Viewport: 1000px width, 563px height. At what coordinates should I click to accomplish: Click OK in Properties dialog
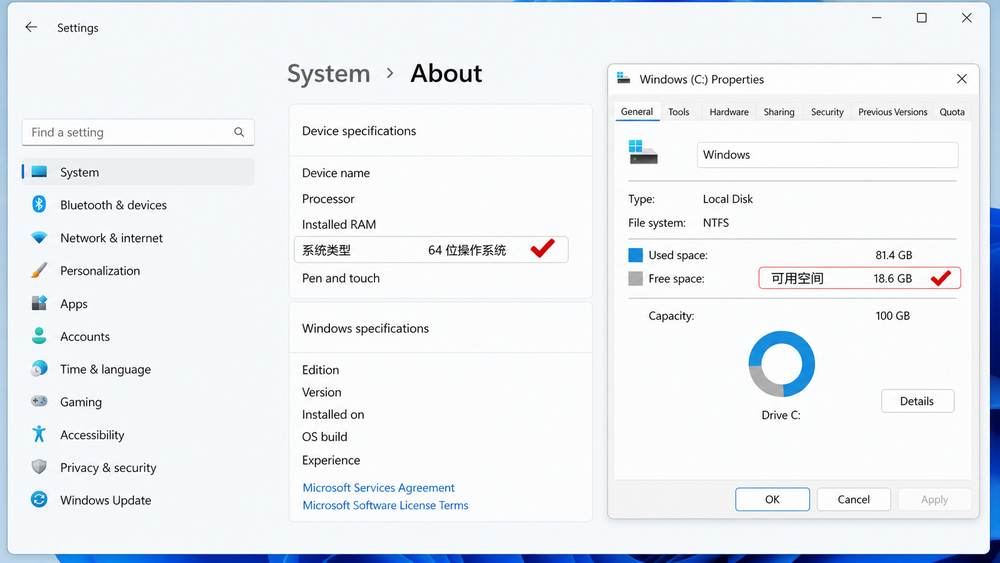[x=772, y=499]
